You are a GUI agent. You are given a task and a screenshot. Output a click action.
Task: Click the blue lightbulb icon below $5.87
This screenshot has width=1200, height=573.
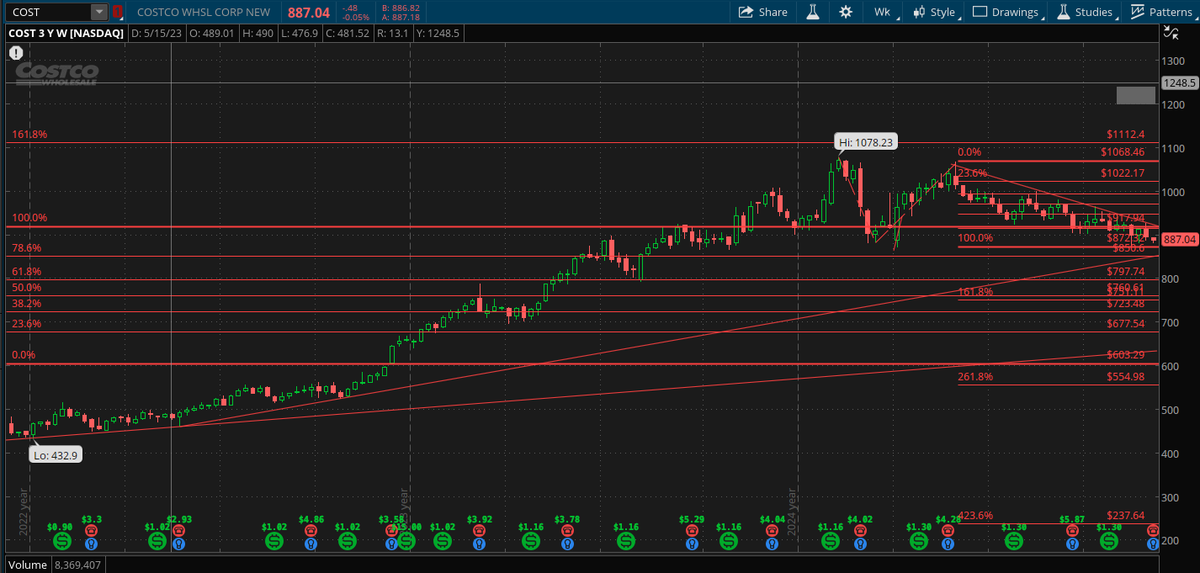(1073, 543)
